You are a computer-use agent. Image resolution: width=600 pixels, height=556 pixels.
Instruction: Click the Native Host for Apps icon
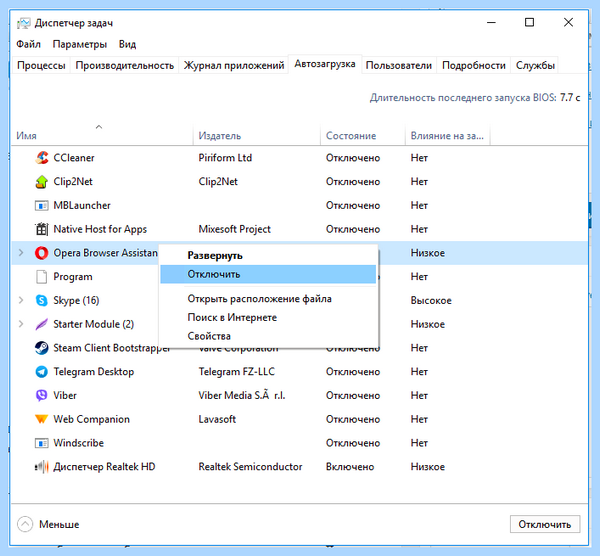tap(42, 229)
